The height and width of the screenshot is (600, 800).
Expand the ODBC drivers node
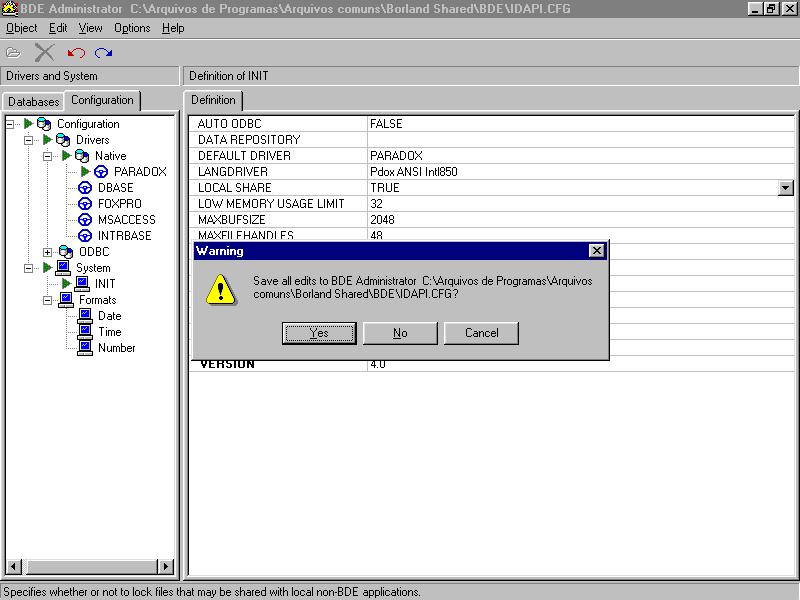point(47,252)
